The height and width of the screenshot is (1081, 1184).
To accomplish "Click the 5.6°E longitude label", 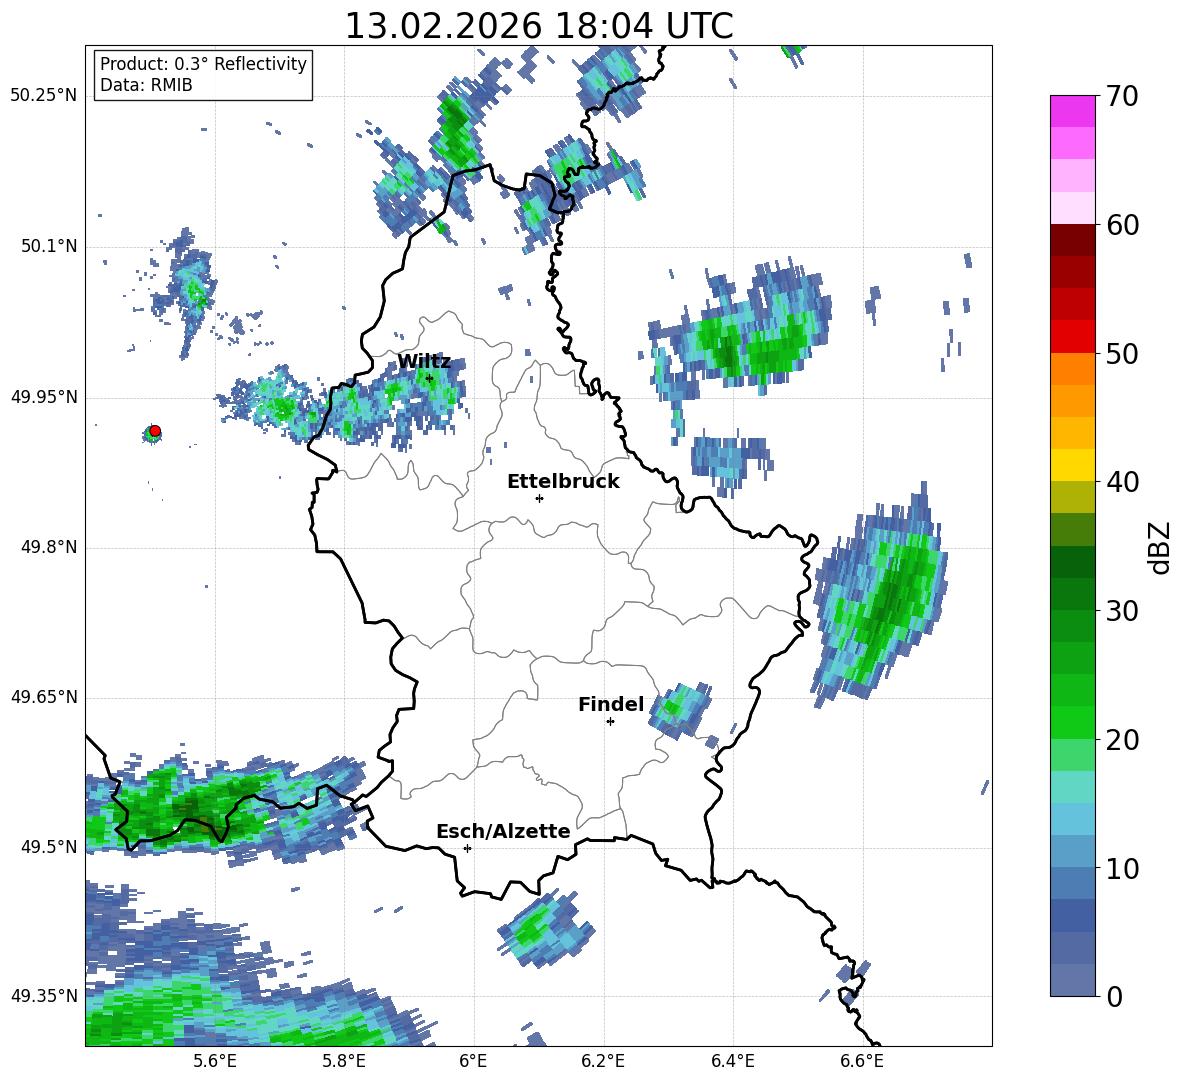I will point(215,1061).
